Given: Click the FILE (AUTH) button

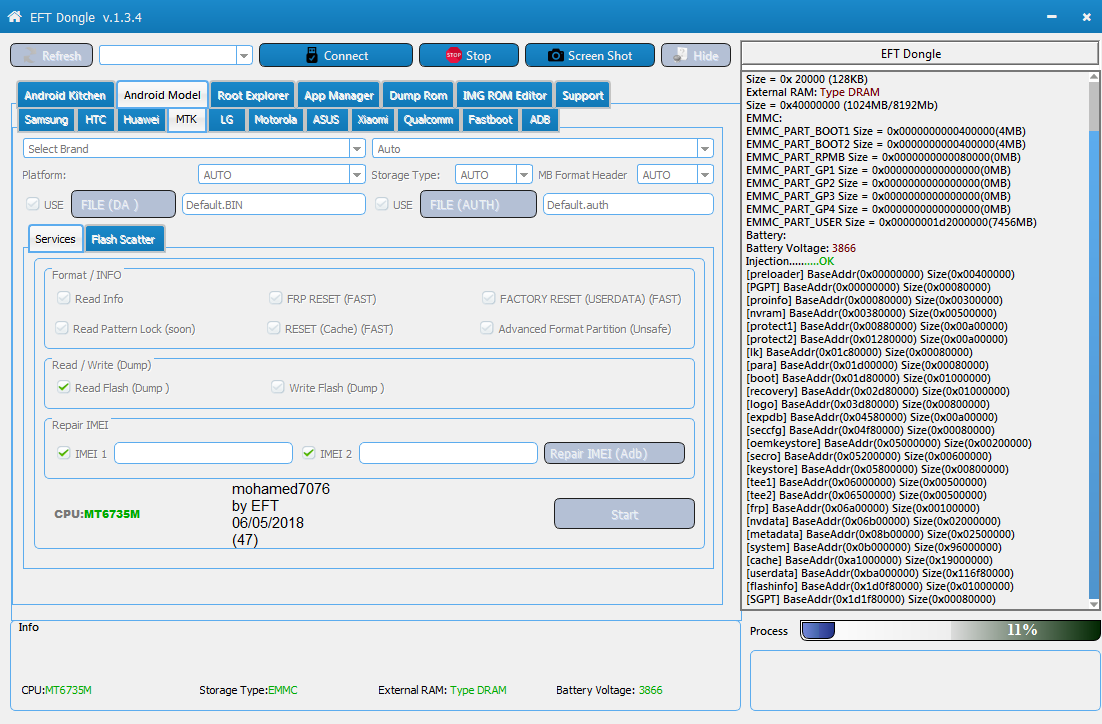Looking at the screenshot, I should 478,205.
